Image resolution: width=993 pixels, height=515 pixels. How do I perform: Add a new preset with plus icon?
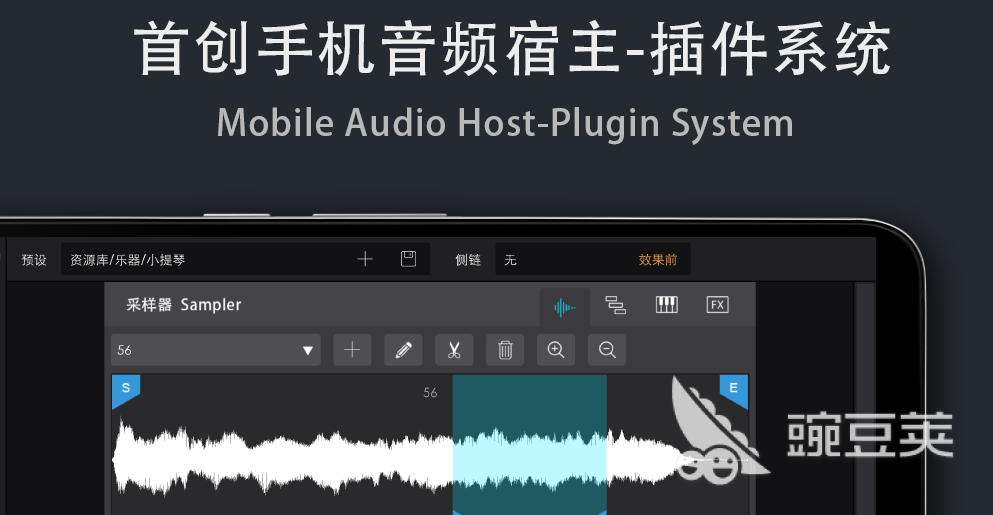(x=365, y=260)
